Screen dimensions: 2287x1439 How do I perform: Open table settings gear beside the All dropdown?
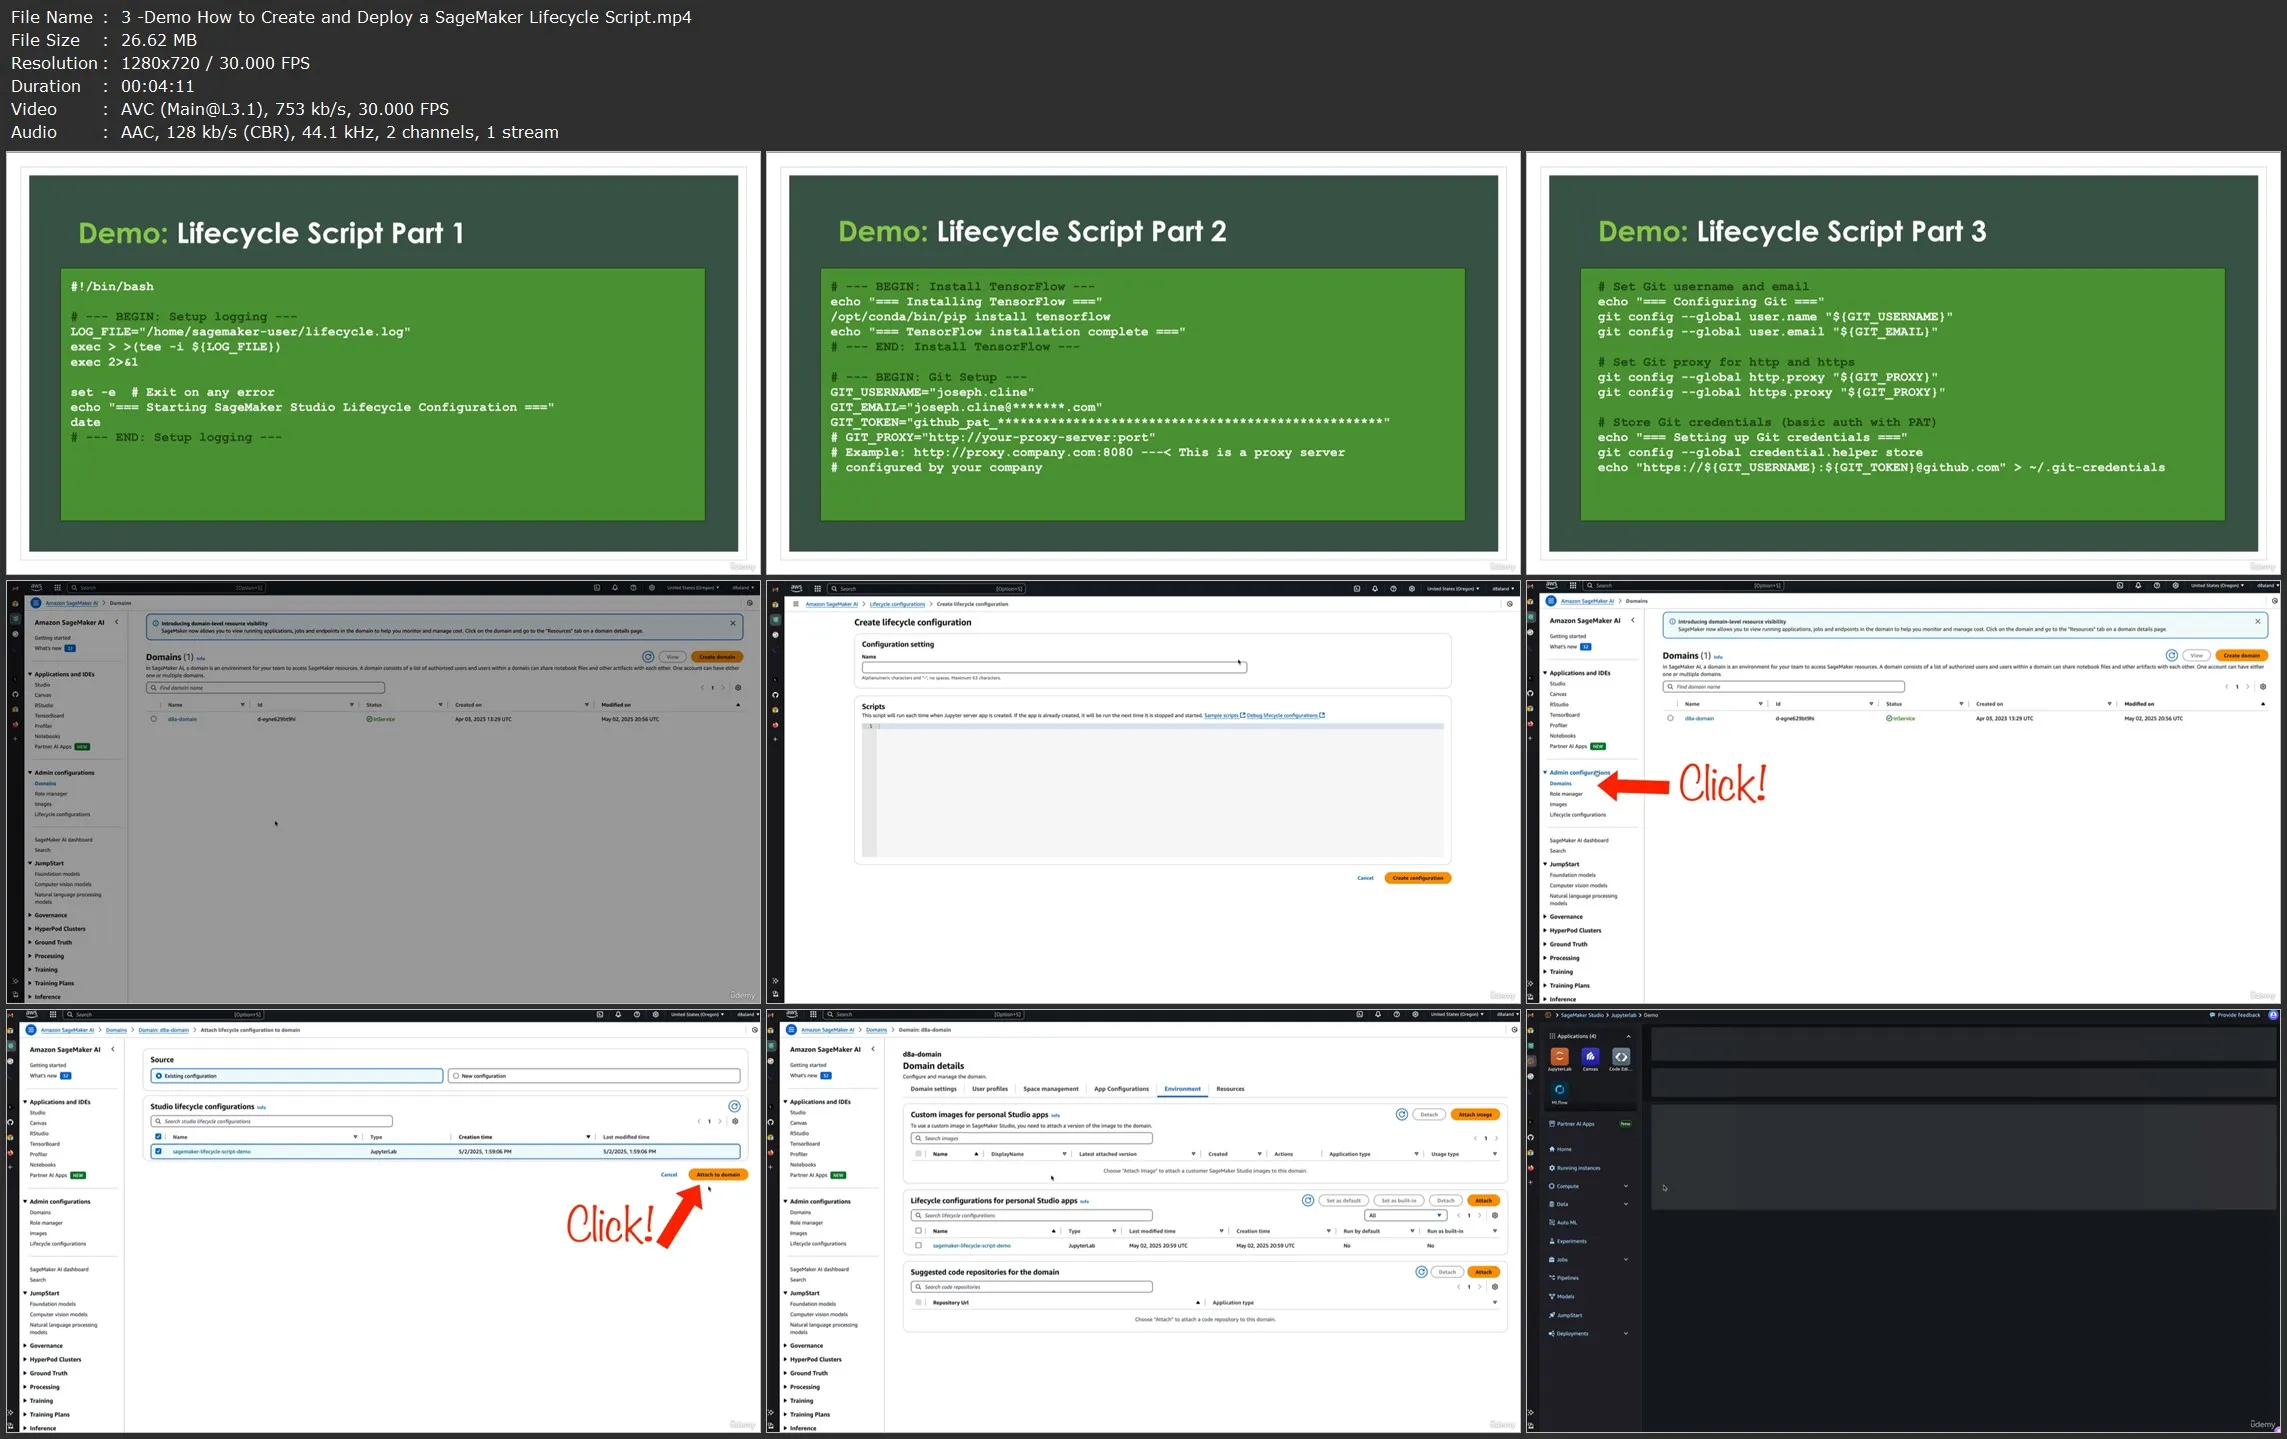(x=1495, y=1215)
